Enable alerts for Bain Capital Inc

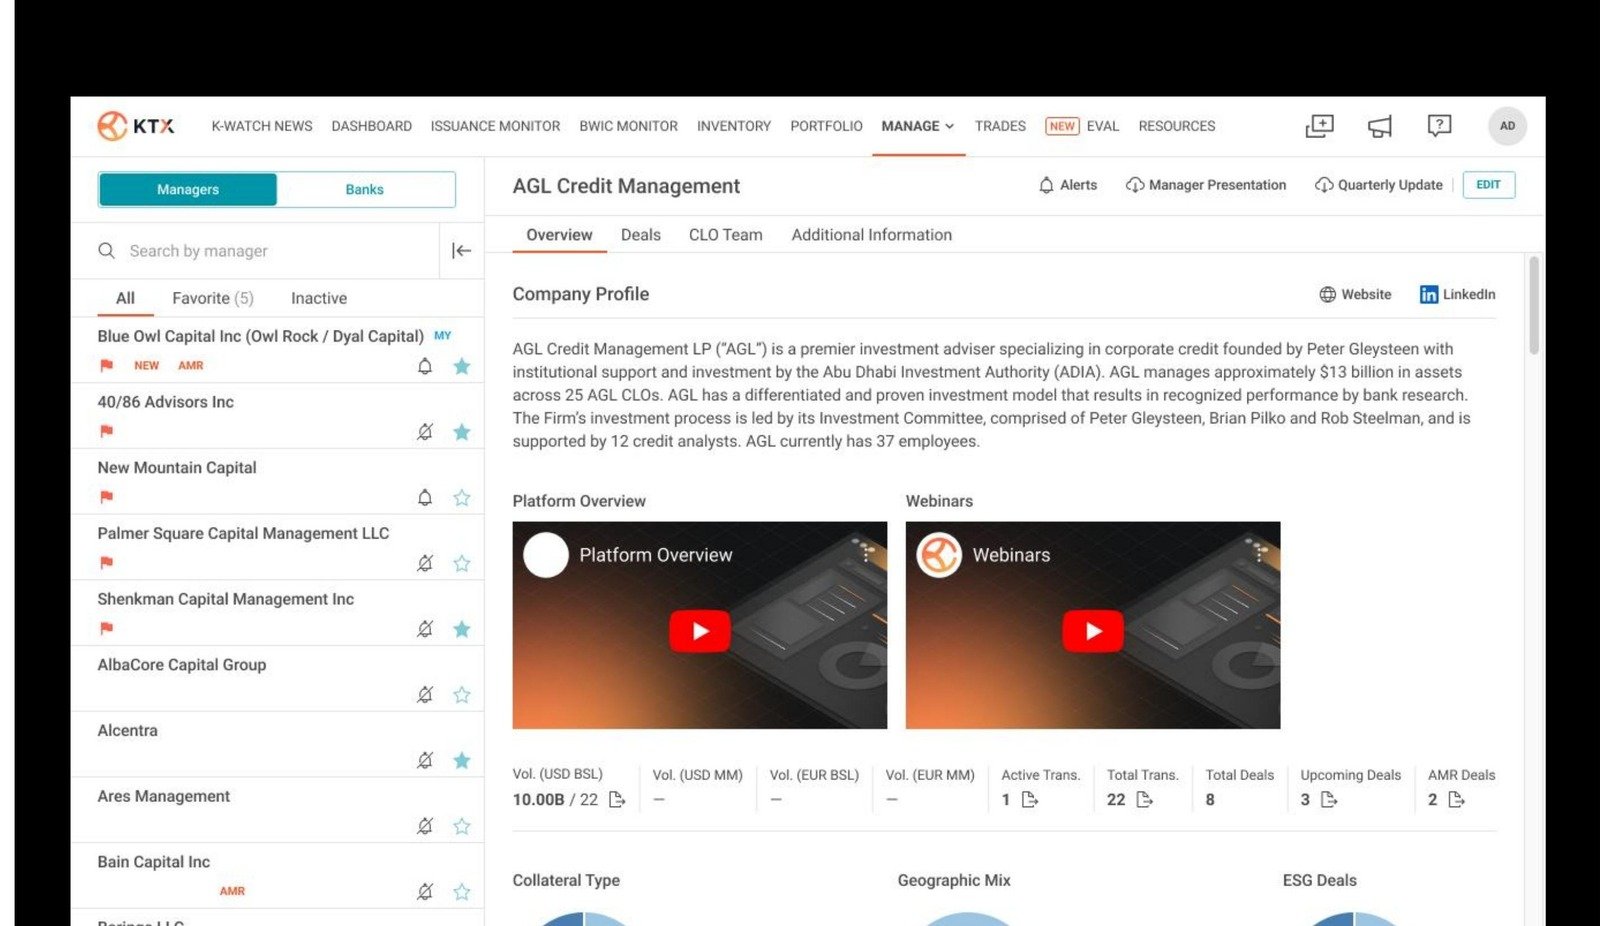[425, 891]
